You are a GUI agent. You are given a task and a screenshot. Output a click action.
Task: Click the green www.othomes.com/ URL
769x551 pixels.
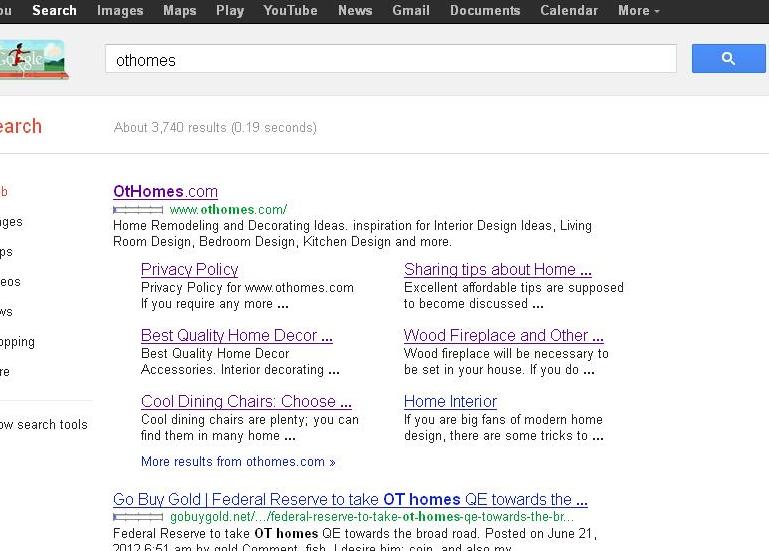point(229,210)
